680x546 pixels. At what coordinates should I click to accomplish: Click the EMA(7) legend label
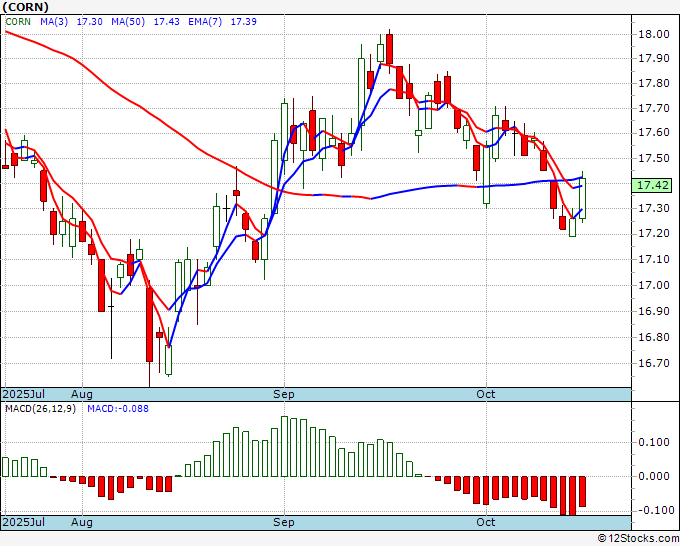(x=205, y=22)
